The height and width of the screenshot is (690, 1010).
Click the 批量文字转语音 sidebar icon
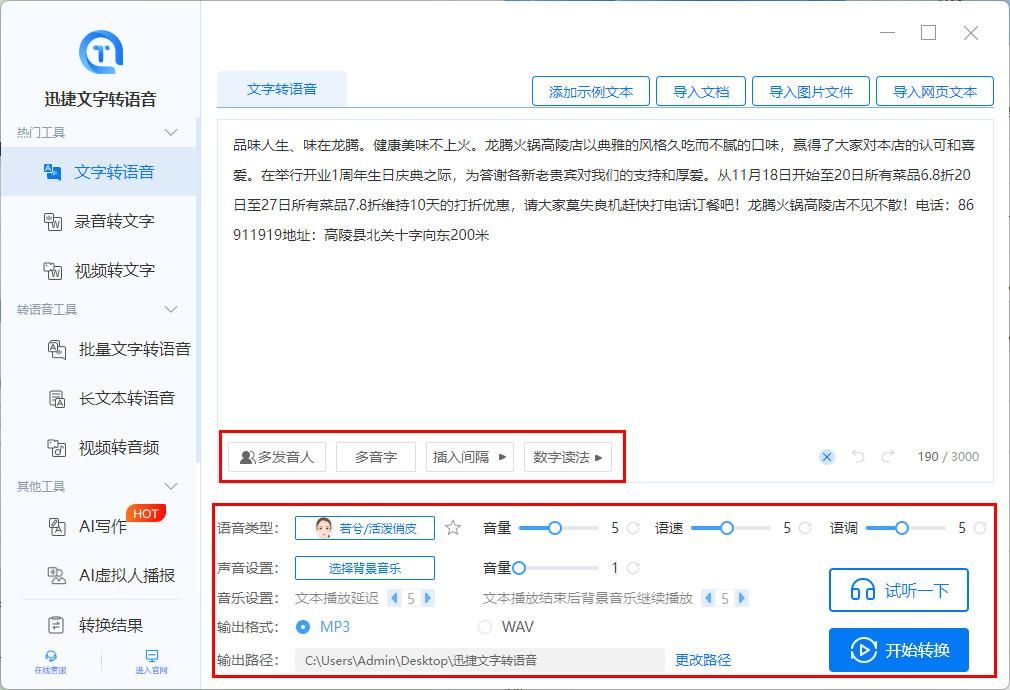[x=57, y=350]
